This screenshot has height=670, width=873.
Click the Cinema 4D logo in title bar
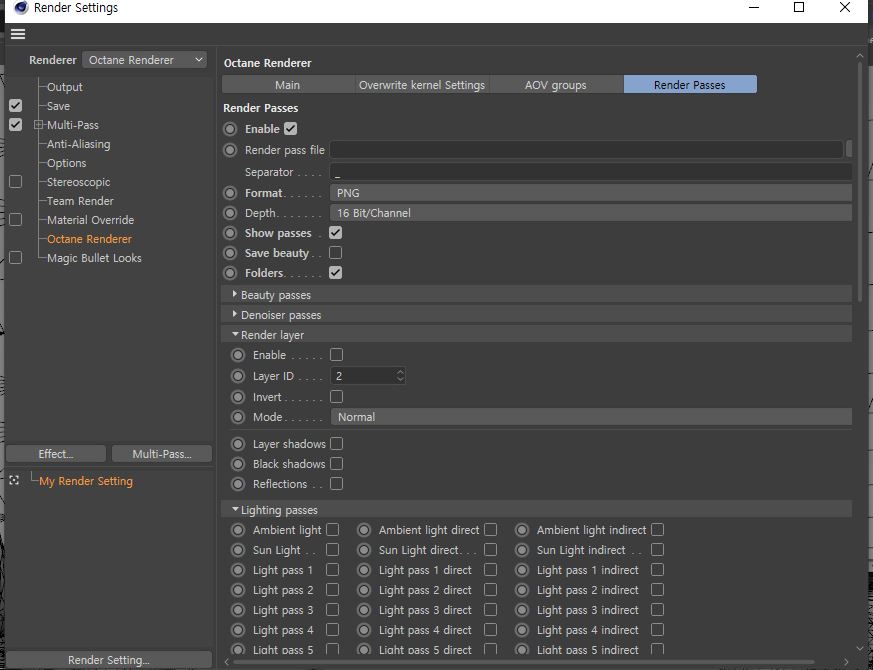tap(21, 8)
